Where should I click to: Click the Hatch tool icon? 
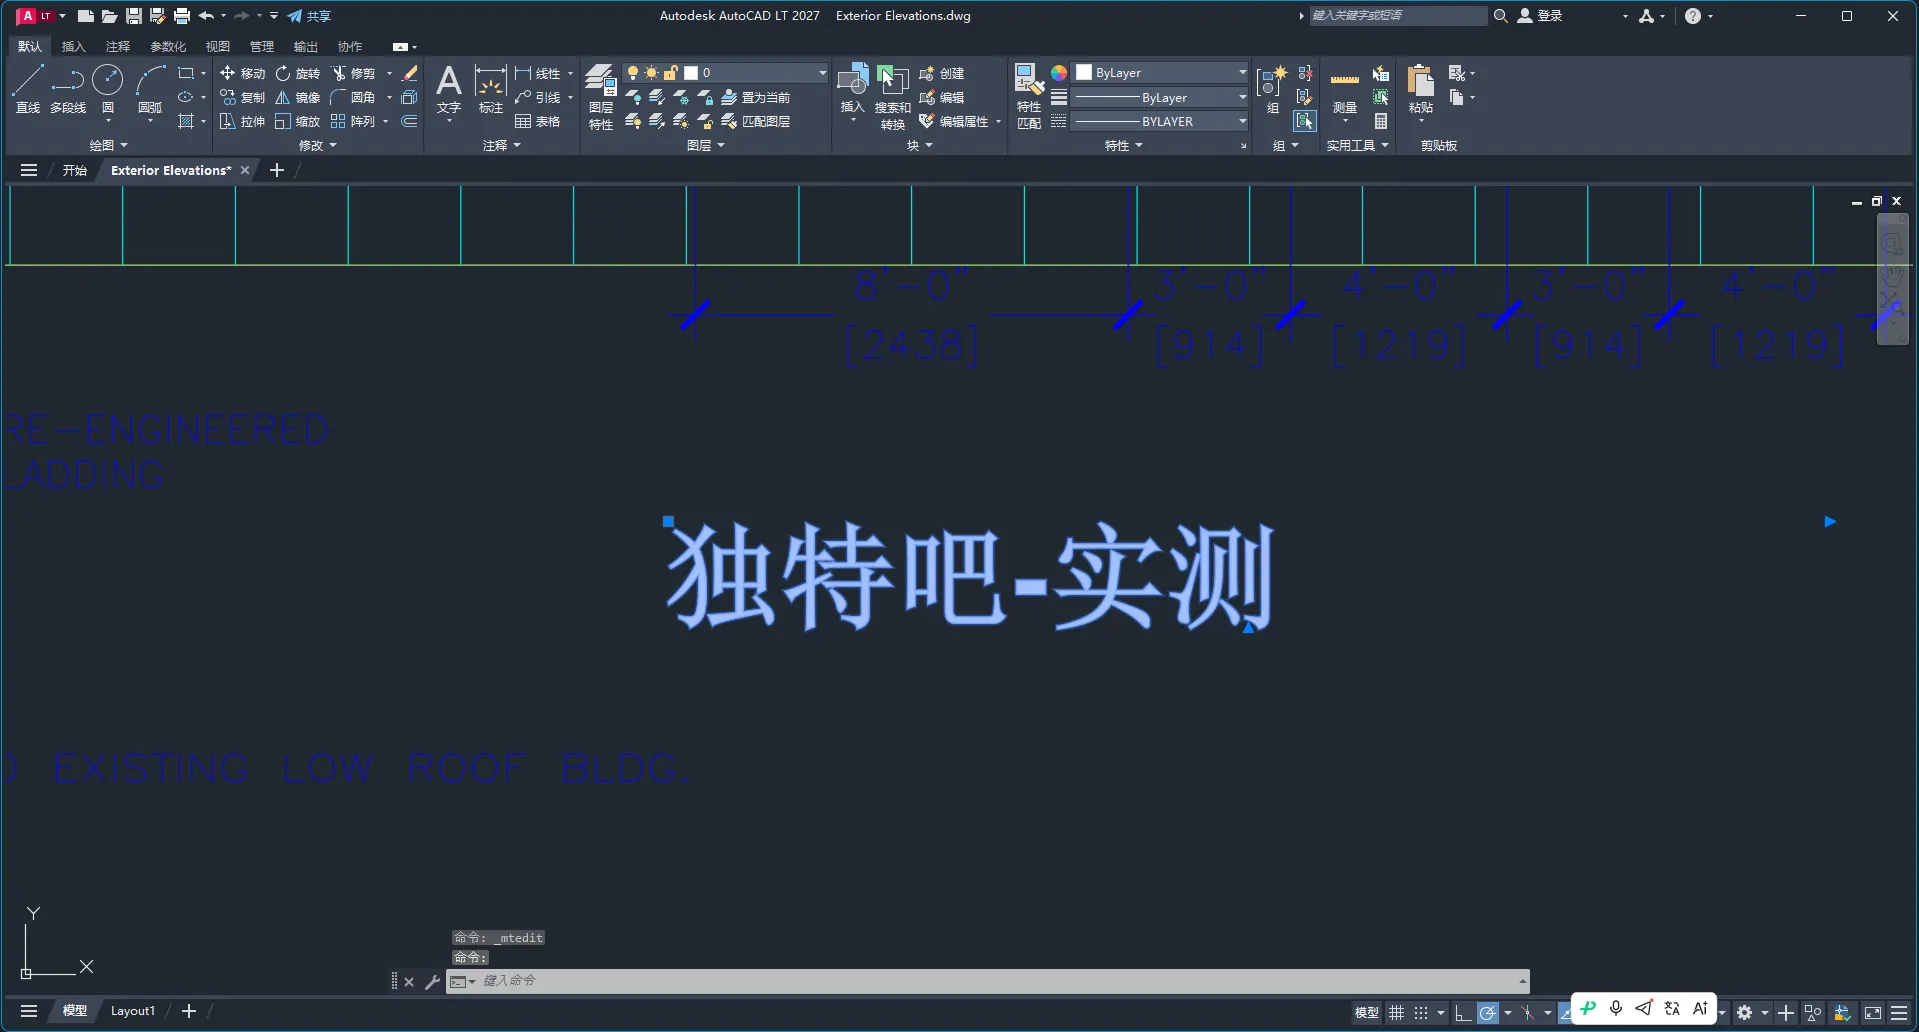tap(186, 121)
